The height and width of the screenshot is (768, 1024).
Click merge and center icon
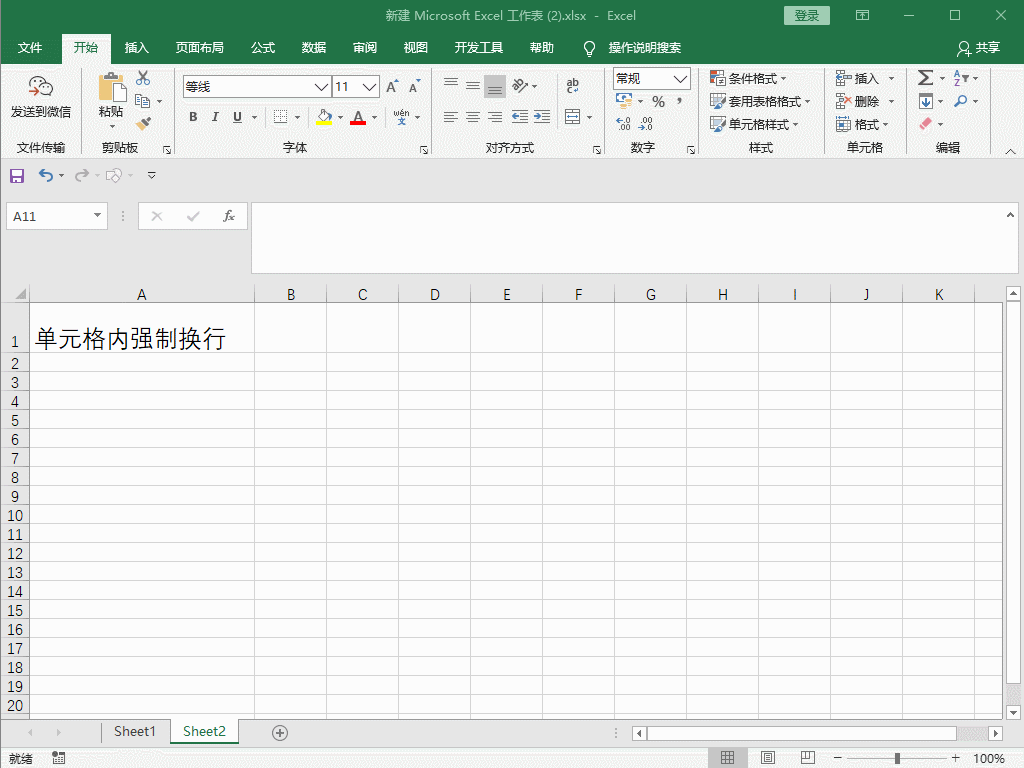pyautogui.click(x=573, y=117)
